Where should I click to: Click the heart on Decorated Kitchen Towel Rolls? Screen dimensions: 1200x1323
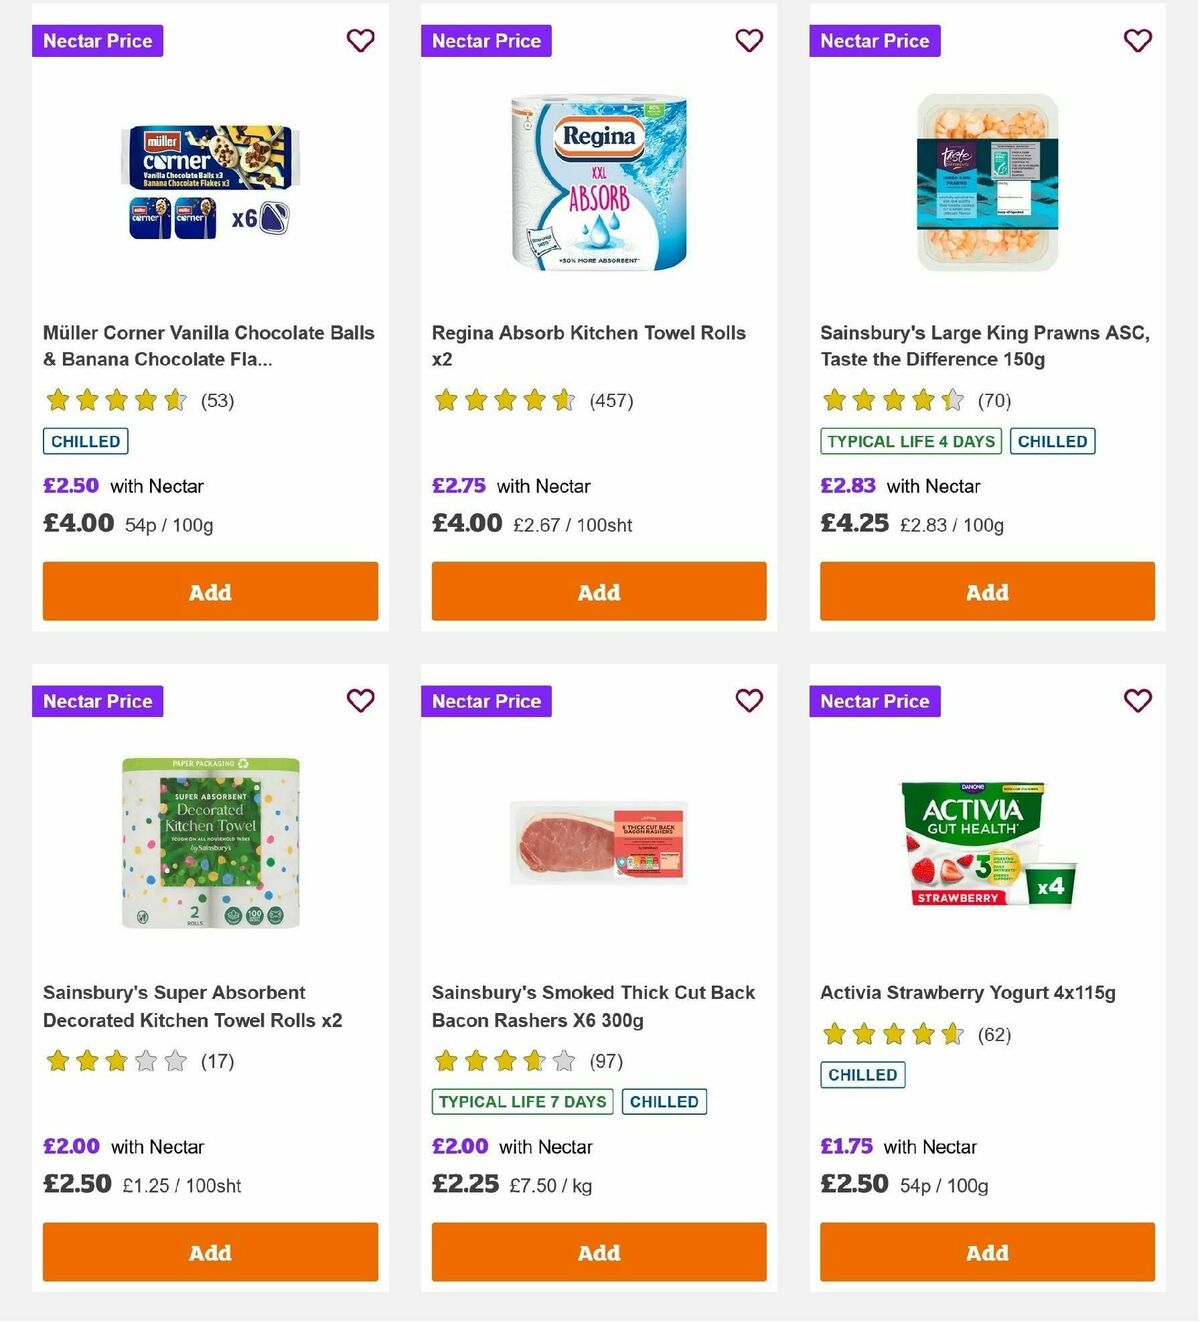[360, 701]
